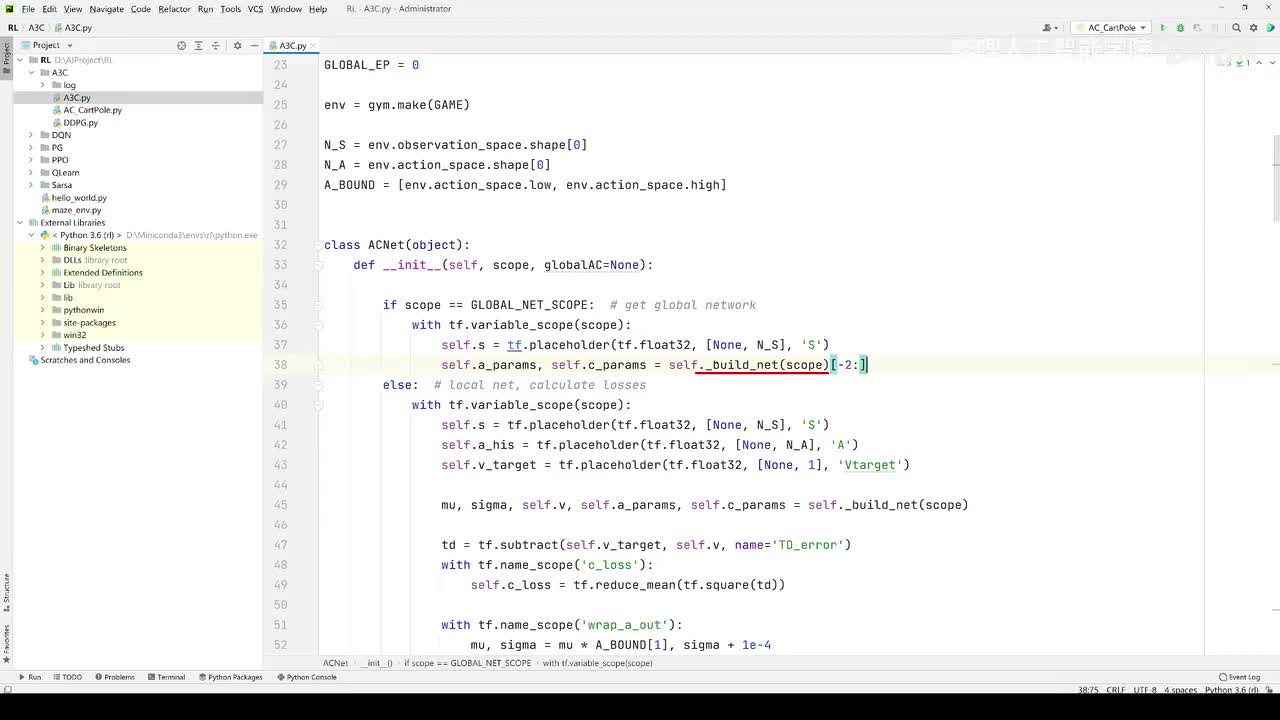
Task: Click the collapse all icon in Project panel
Action: coord(215,45)
